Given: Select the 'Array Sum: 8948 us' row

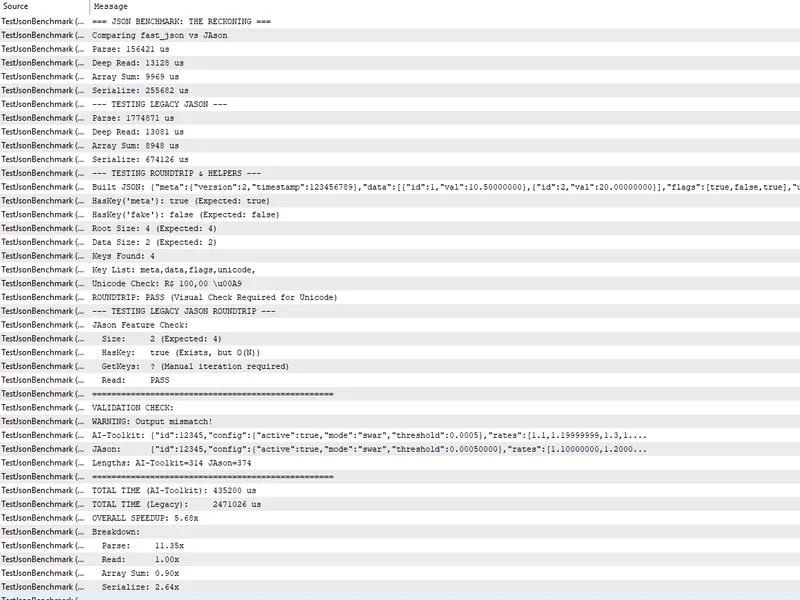Looking at the screenshot, I should coord(400,145).
